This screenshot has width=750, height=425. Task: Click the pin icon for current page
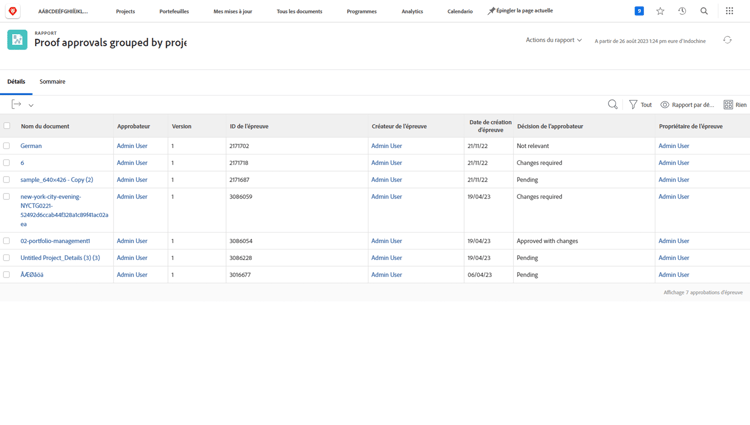tap(491, 11)
